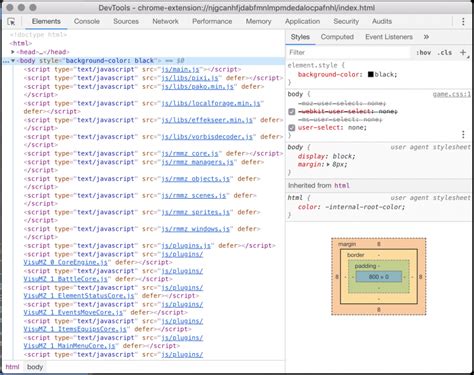
Task: Open the three-dot menu in body rule
Action: (x=463, y=134)
